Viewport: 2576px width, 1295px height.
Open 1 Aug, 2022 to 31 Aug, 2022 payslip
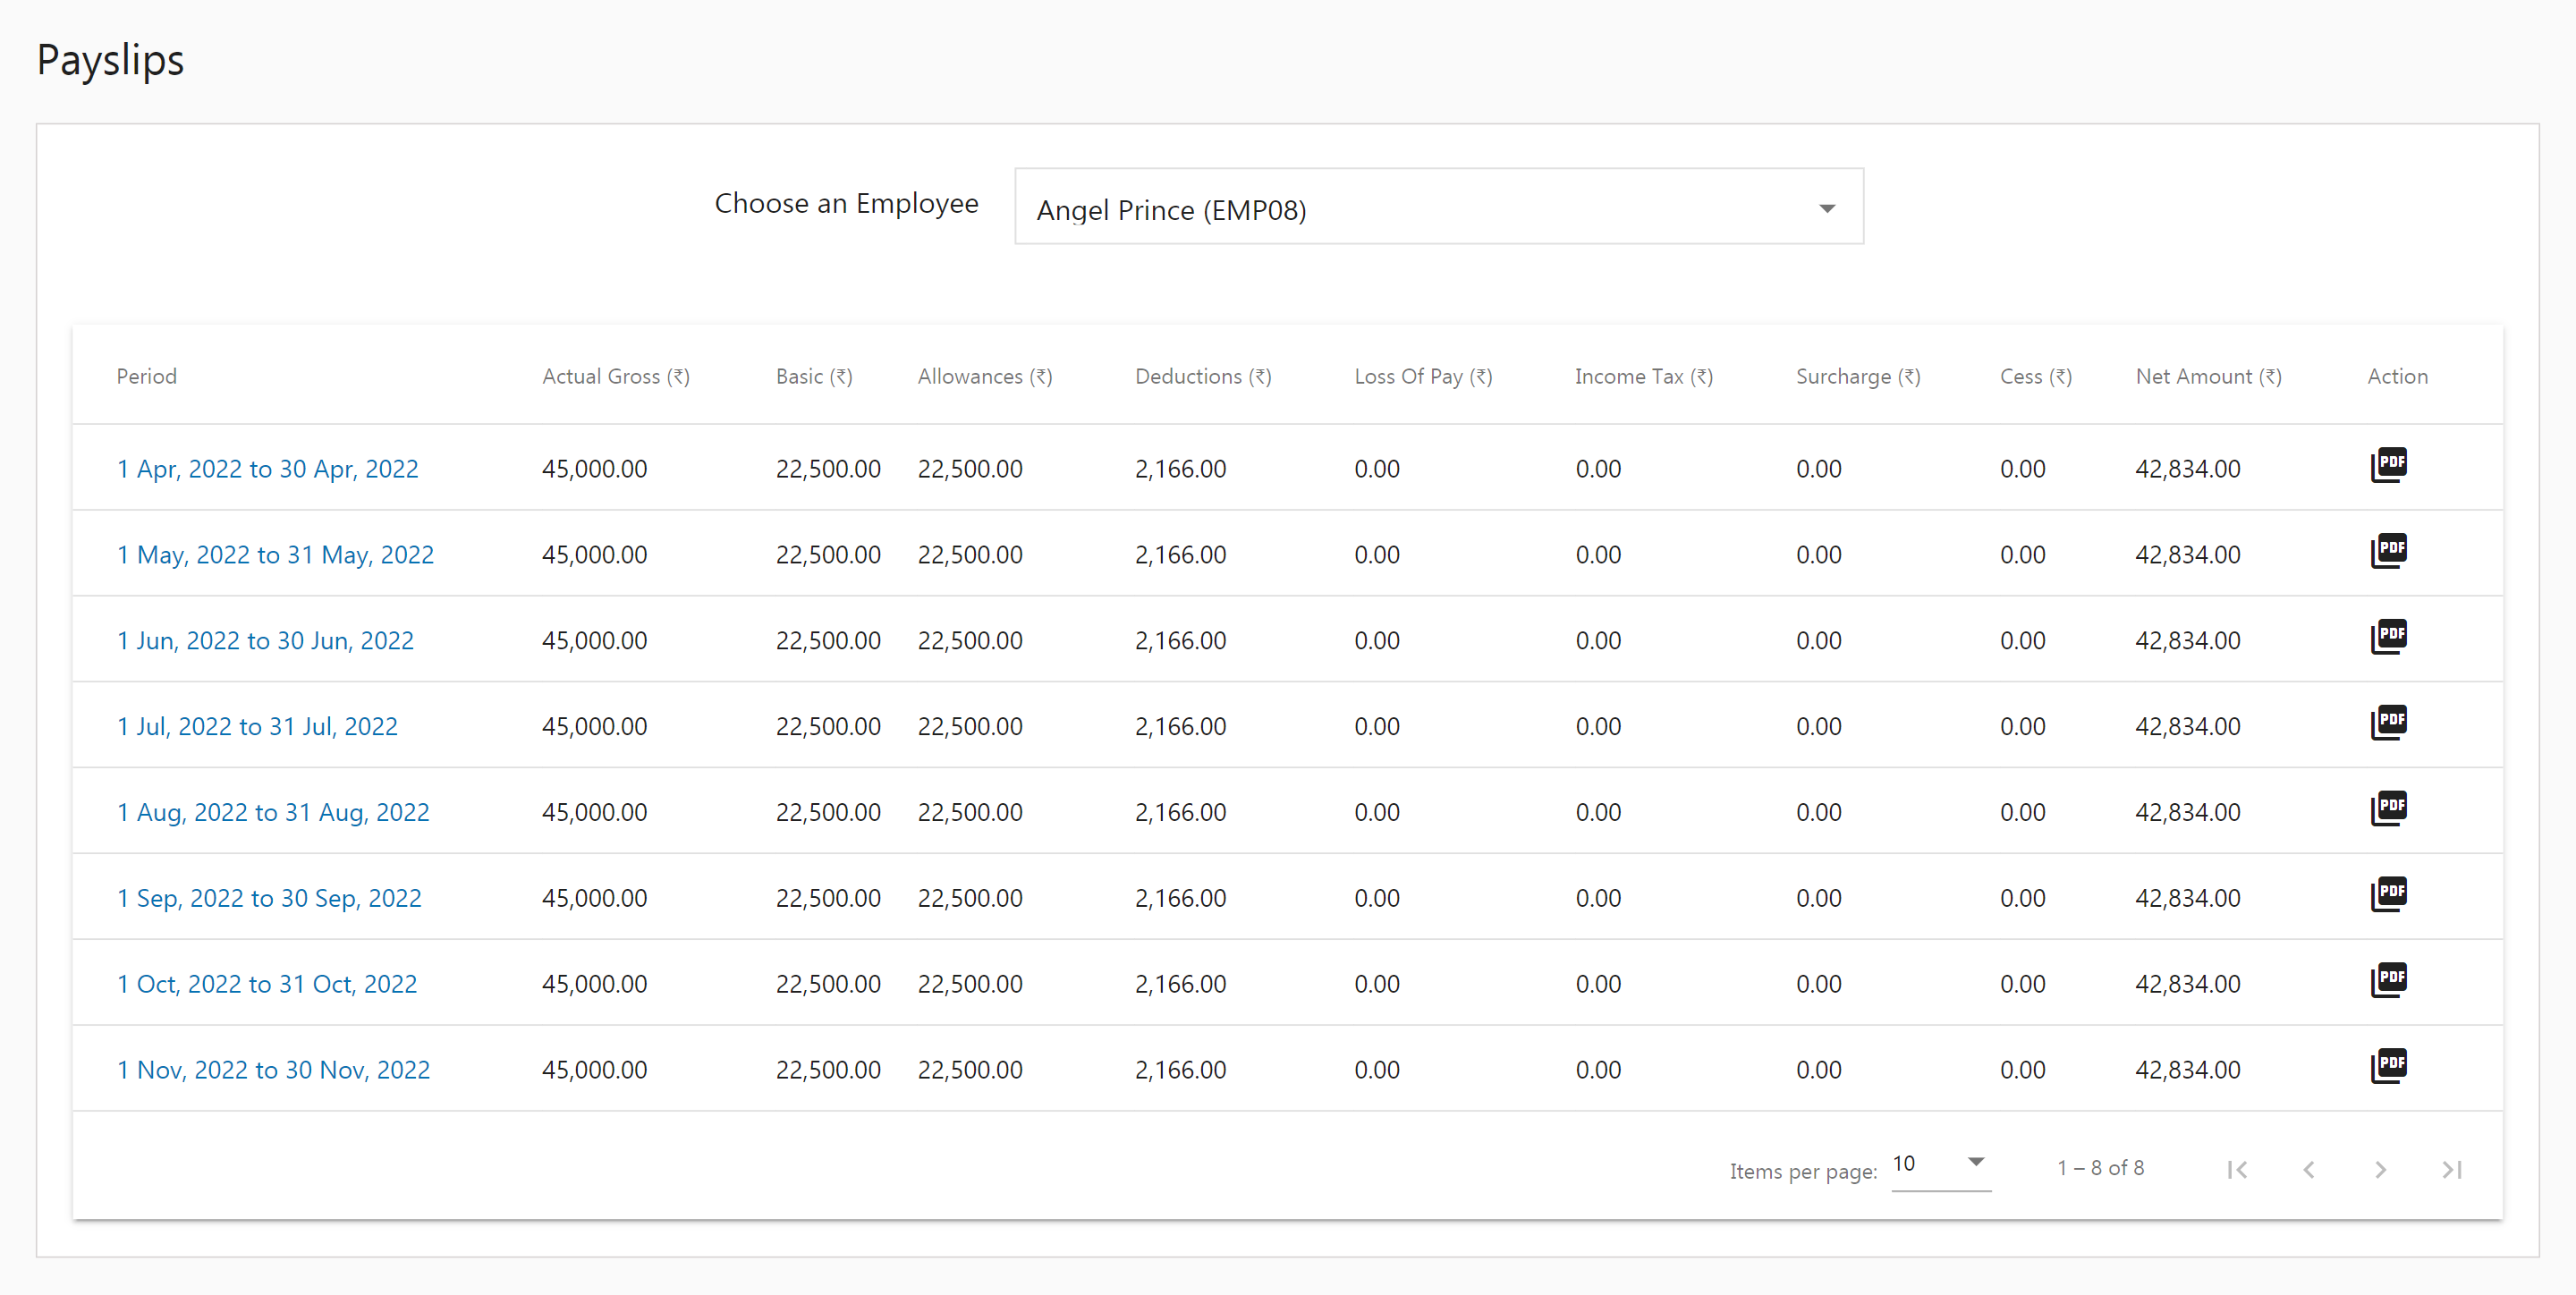(273, 813)
